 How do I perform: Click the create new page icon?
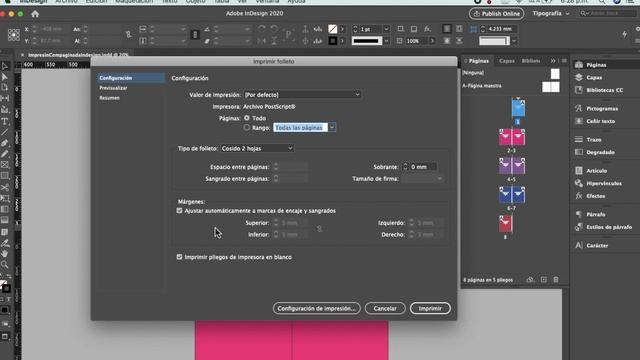tap(544, 280)
